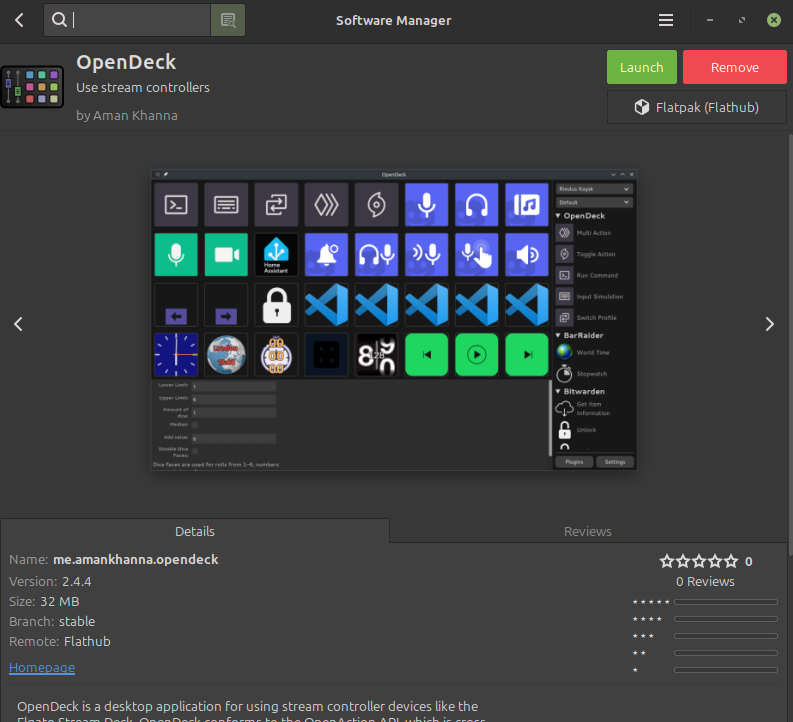Viewport: 793px width, 722px height.
Task: Select the remote value Flathub
Action: click(87, 642)
